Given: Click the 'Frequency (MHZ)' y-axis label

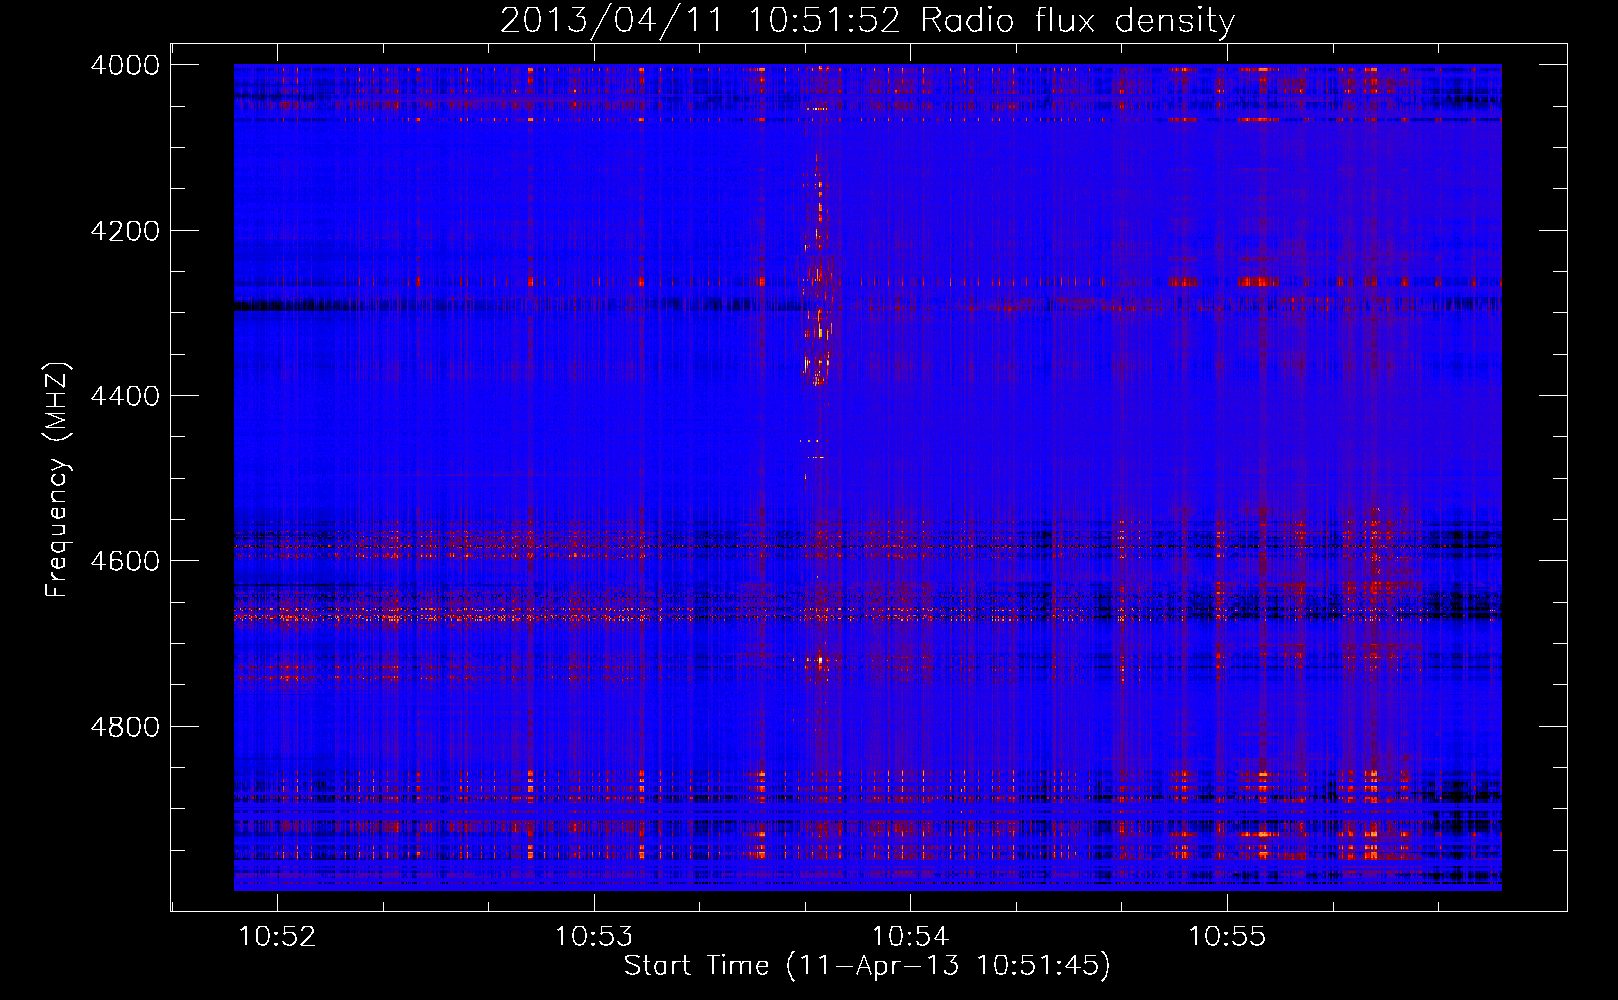Looking at the screenshot, I should (x=58, y=480).
